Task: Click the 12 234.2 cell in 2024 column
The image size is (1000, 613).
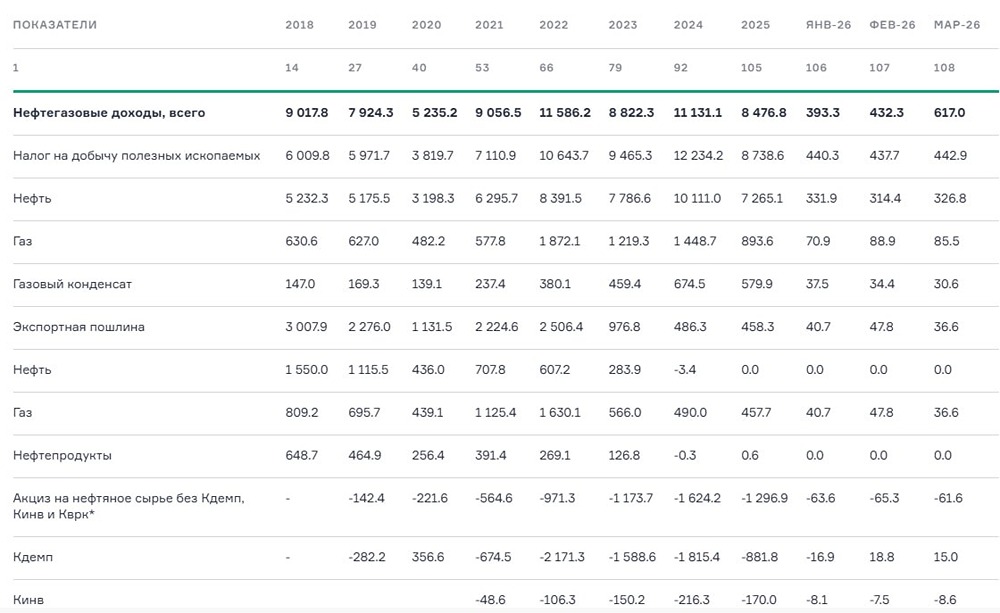Action: [697, 156]
